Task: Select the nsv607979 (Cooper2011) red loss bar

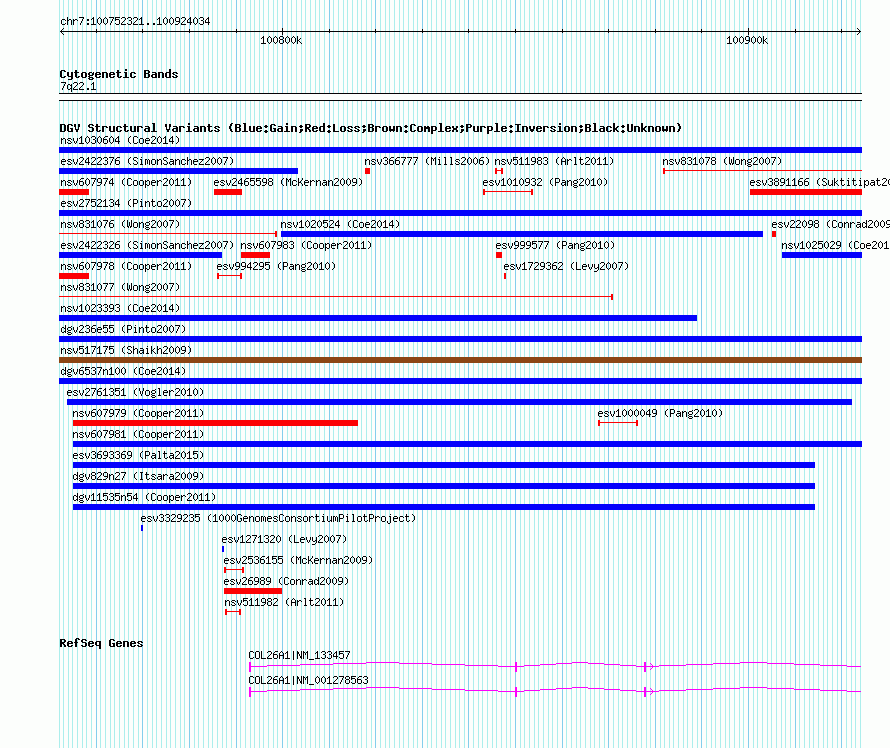Action: pos(215,423)
